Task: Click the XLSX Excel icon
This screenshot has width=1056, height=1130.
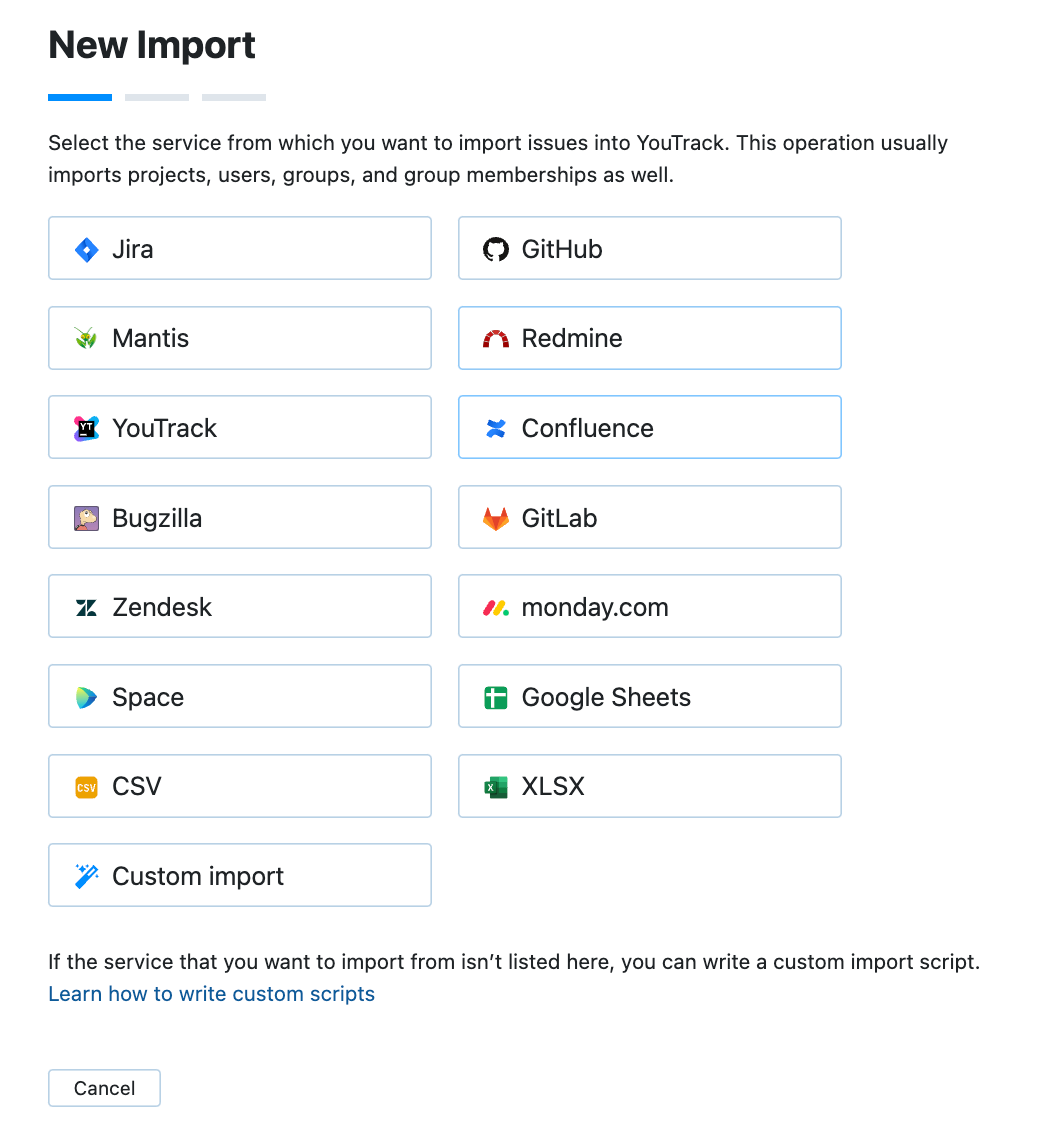Action: 497,786
